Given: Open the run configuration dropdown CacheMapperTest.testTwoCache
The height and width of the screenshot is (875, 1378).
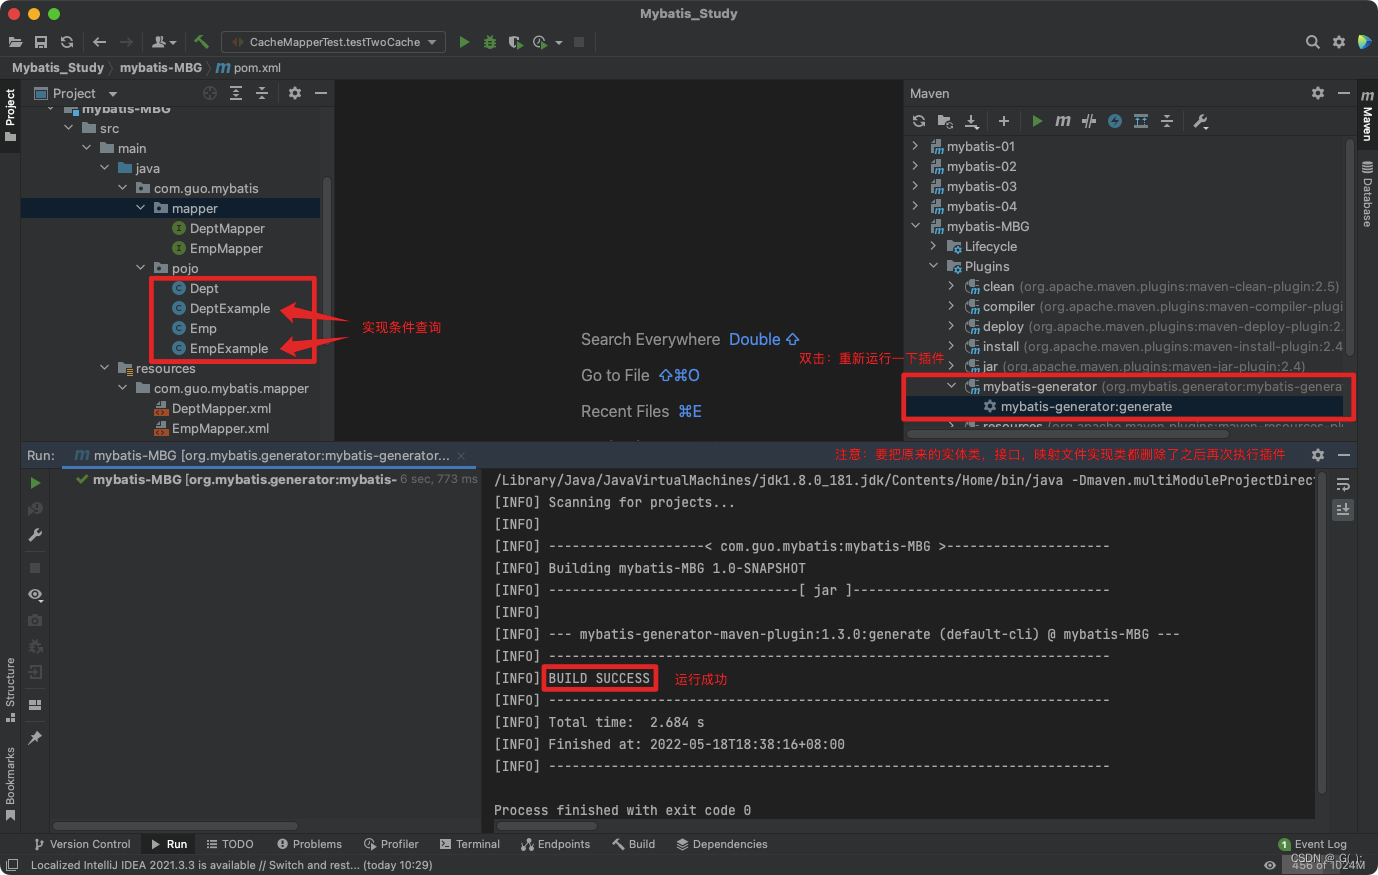Looking at the screenshot, I should 334,42.
